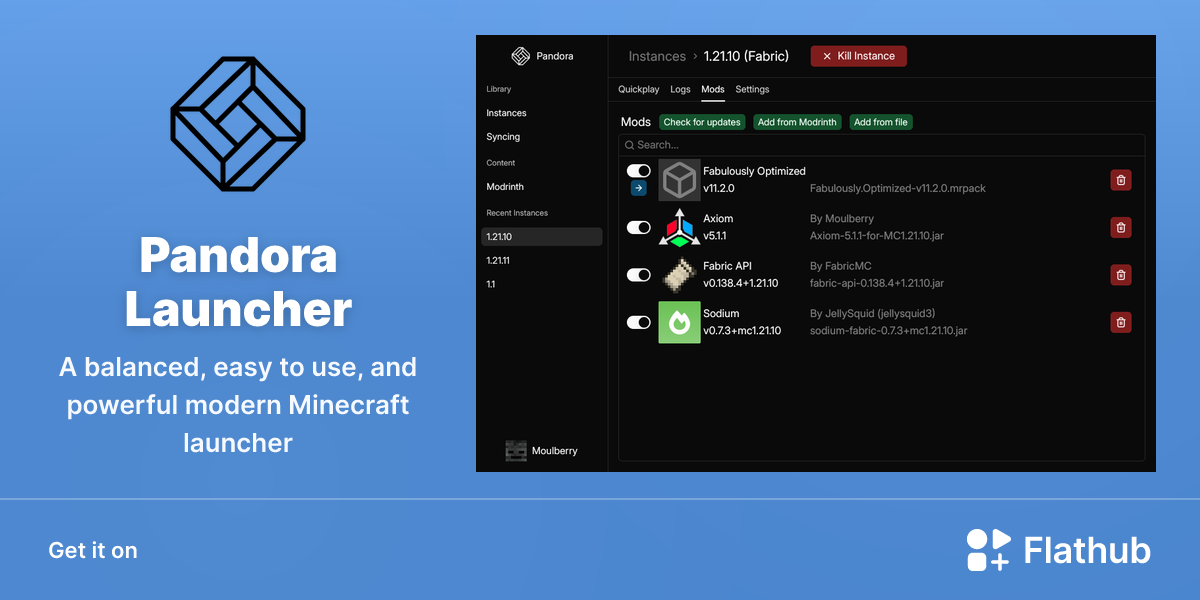
Task: Click the Moulberry account avatar
Action: coord(516,451)
